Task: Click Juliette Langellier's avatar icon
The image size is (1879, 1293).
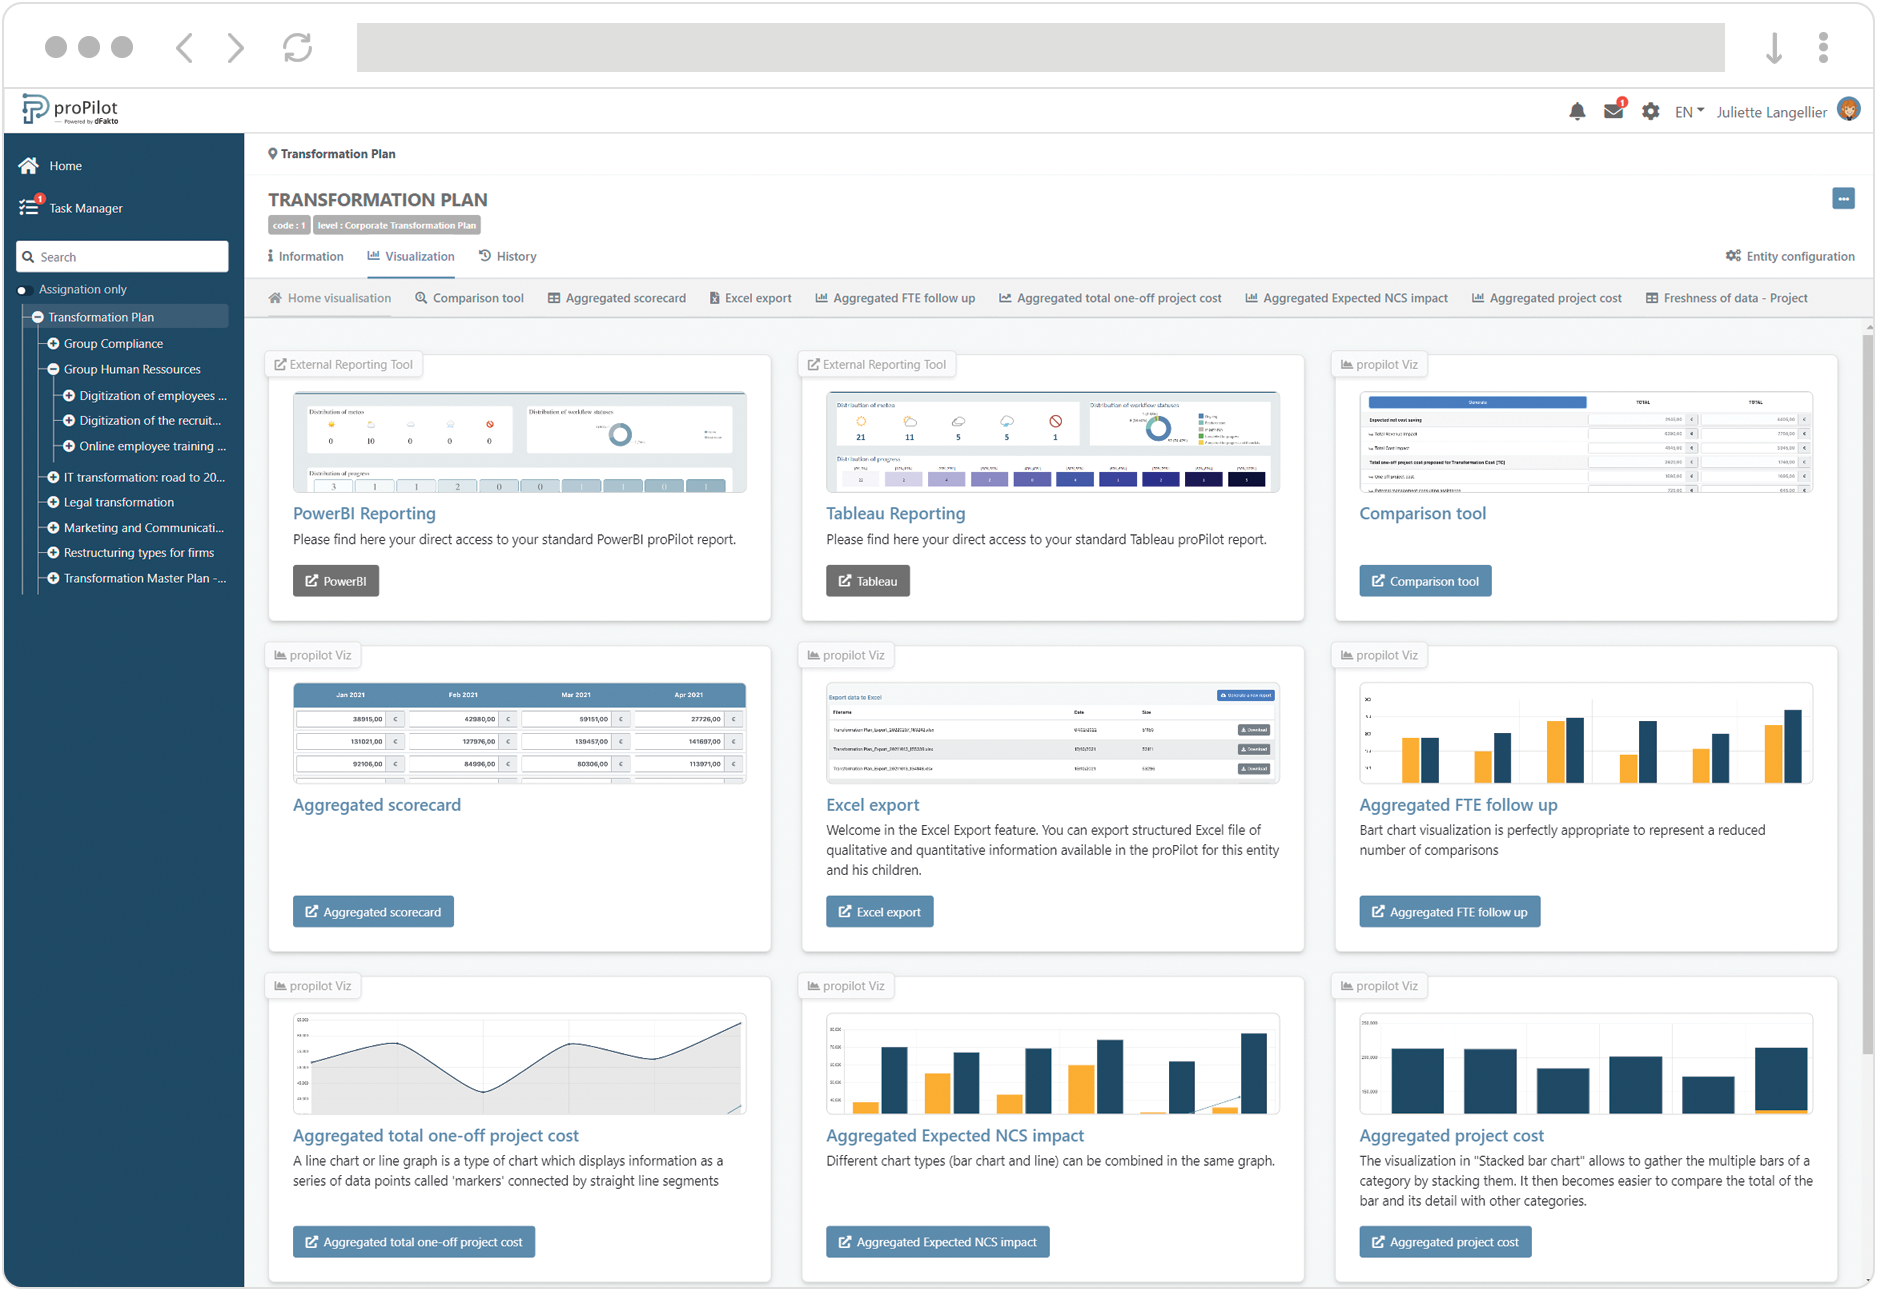Action: pyautogui.click(x=1849, y=109)
